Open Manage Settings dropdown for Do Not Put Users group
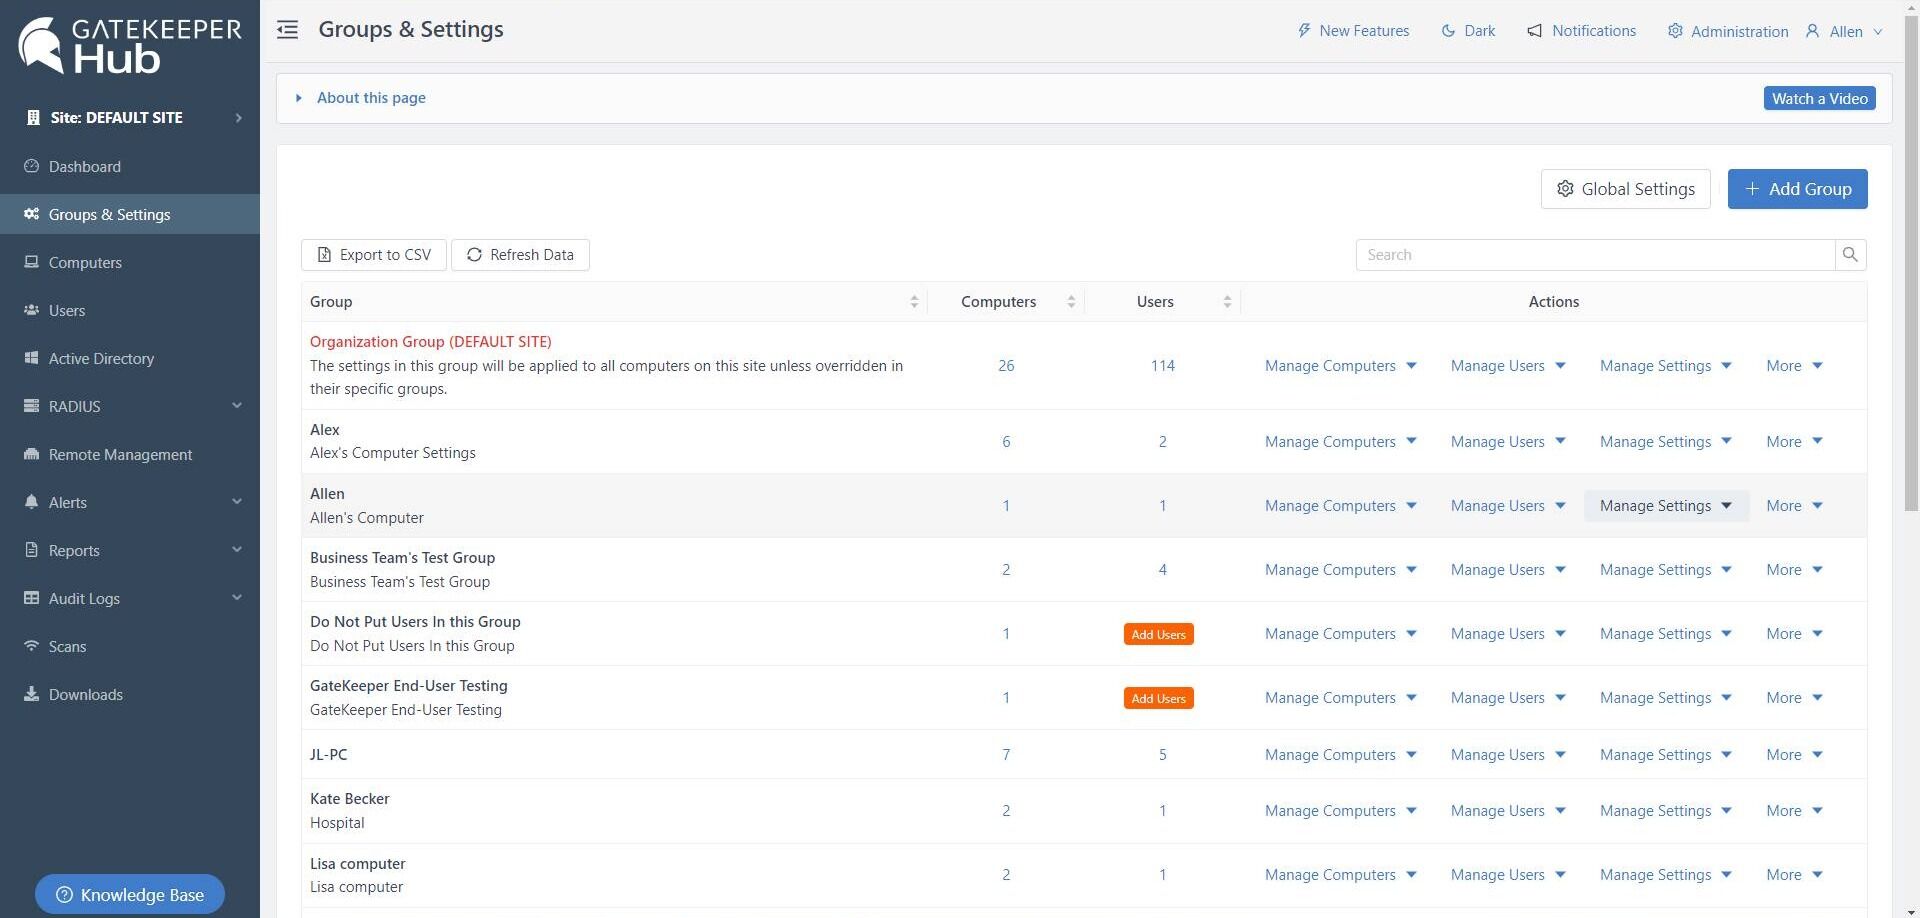Image resolution: width=1920 pixels, height=918 pixels. coord(1666,634)
